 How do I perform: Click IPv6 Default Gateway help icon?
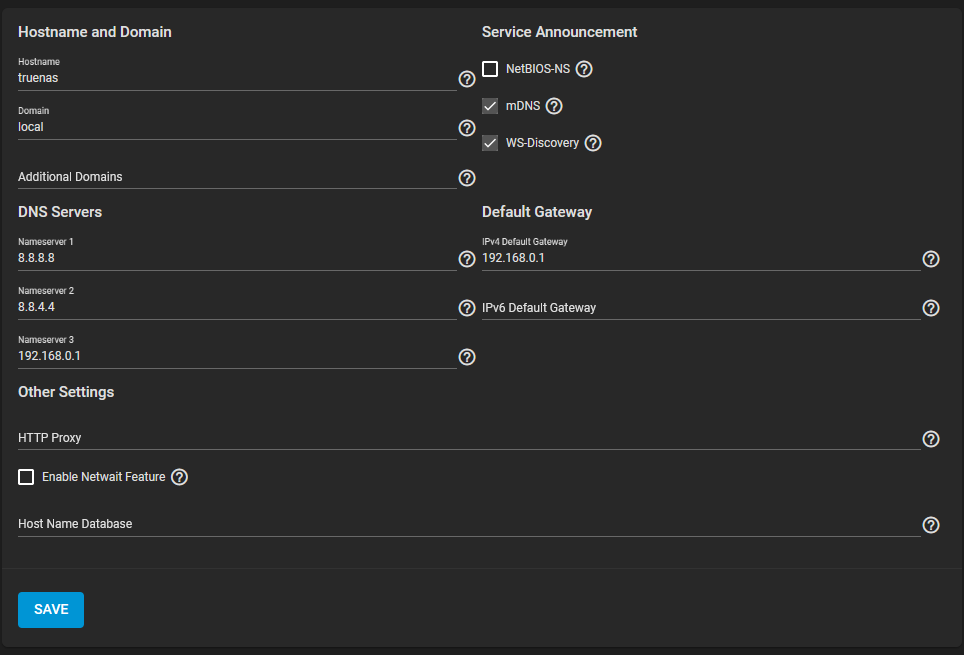pyautogui.click(x=931, y=308)
